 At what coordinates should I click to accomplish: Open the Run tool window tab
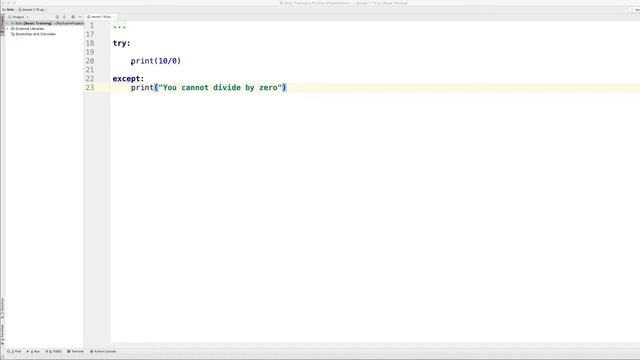point(33,351)
